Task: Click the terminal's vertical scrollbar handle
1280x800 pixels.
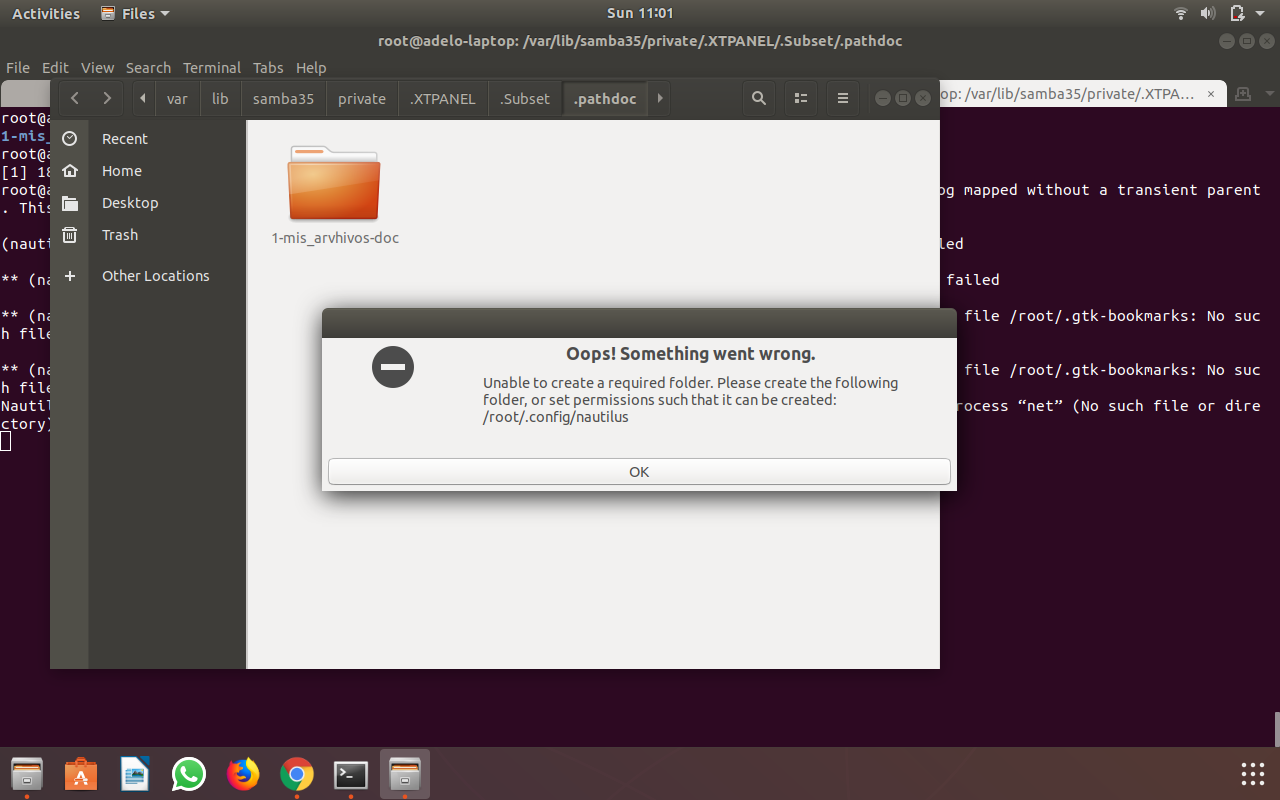Action: coord(1275,728)
